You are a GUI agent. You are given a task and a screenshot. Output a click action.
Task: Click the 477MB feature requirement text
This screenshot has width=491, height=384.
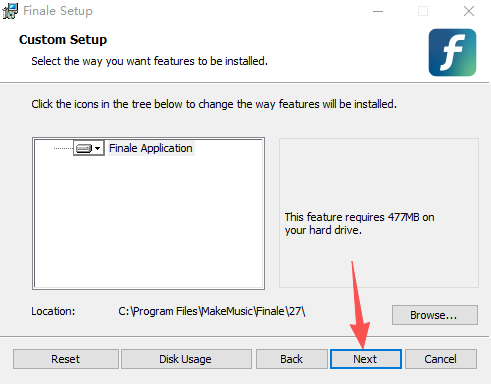(359, 224)
